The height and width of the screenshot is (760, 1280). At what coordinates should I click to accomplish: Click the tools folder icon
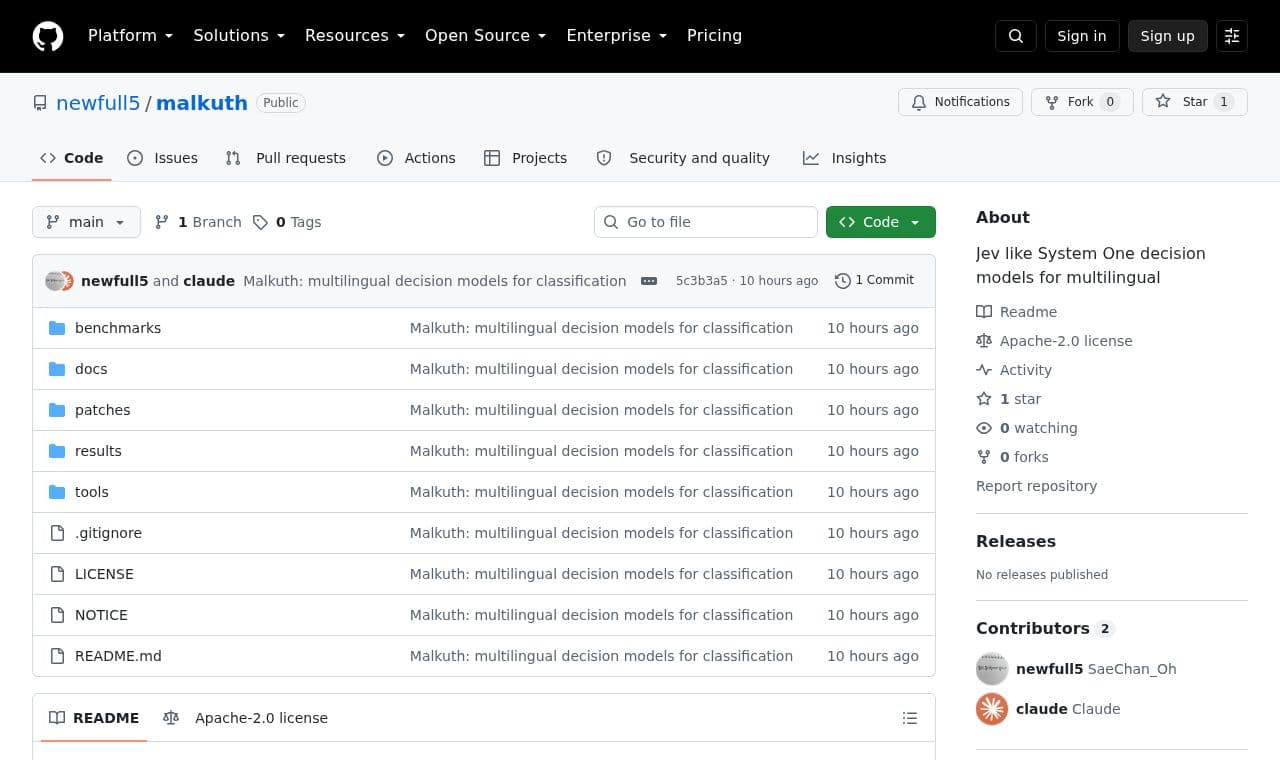(57, 492)
